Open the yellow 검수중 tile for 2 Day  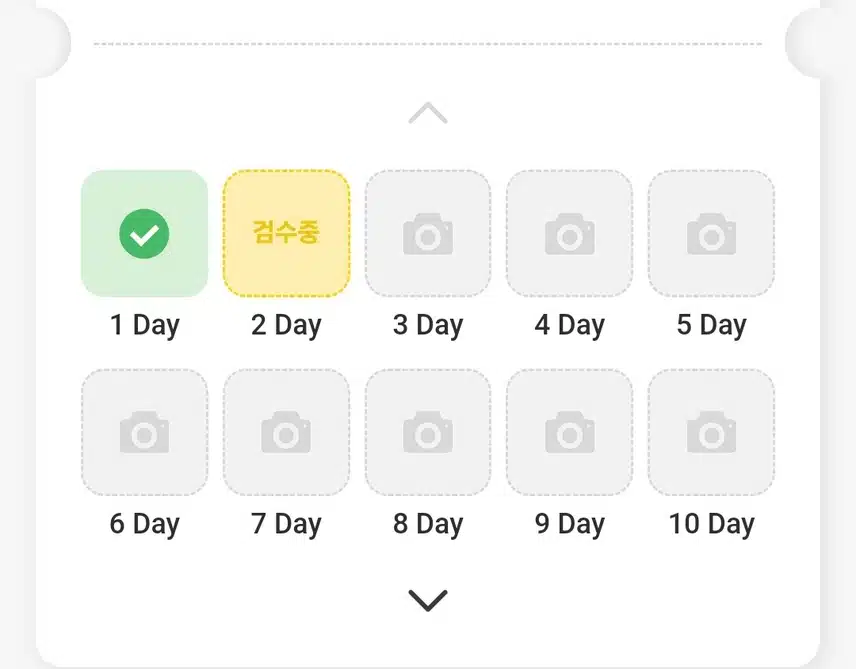[286, 233]
